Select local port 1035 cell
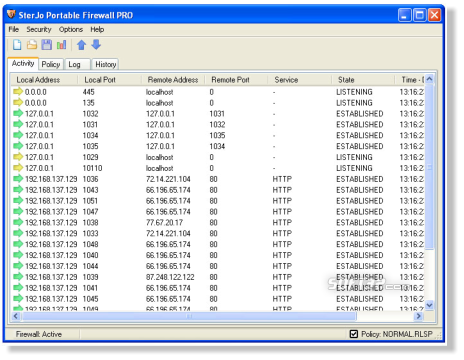Image resolution: width=464 pixels, height=360 pixels. (90, 146)
